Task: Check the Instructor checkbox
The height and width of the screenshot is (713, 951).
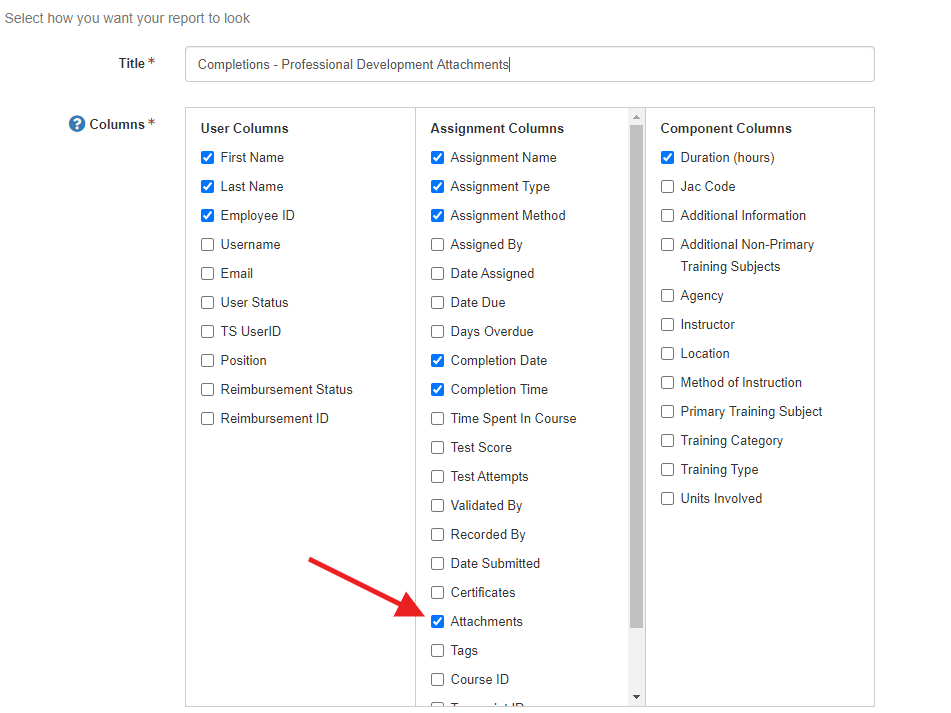Action: (x=667, y=324)
